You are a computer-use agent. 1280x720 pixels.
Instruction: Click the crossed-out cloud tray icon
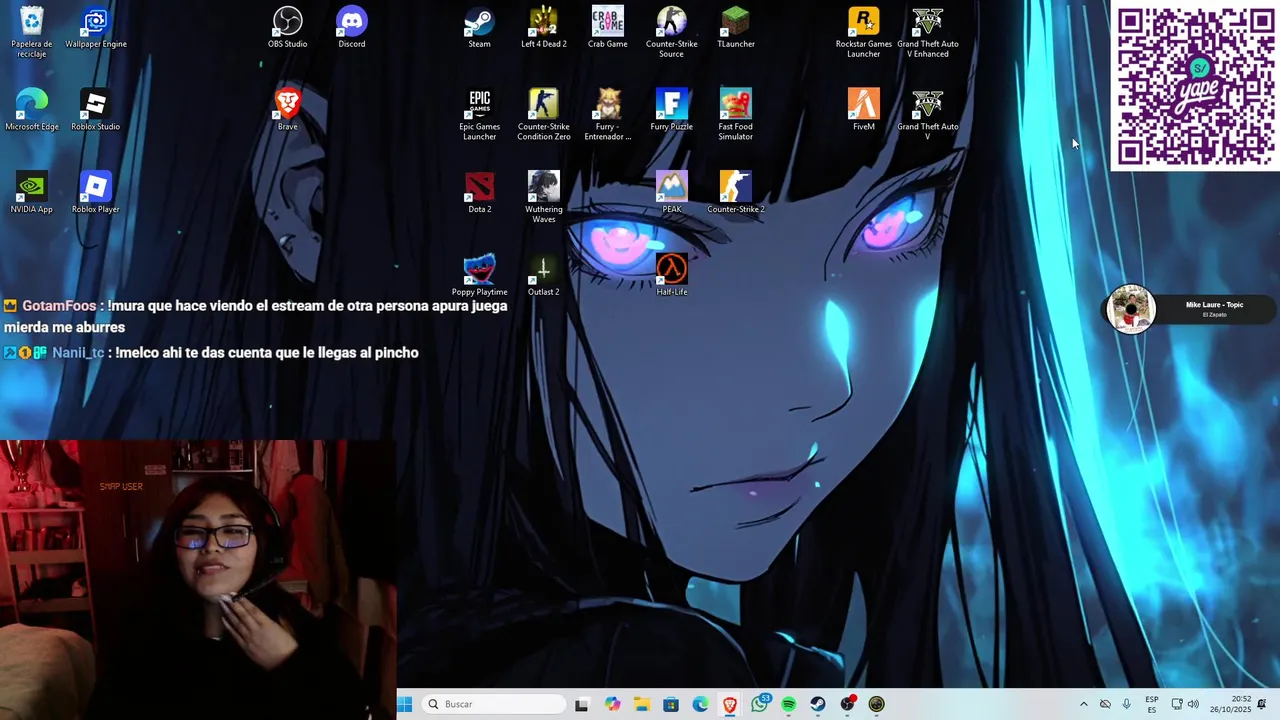click(1105, 704)
